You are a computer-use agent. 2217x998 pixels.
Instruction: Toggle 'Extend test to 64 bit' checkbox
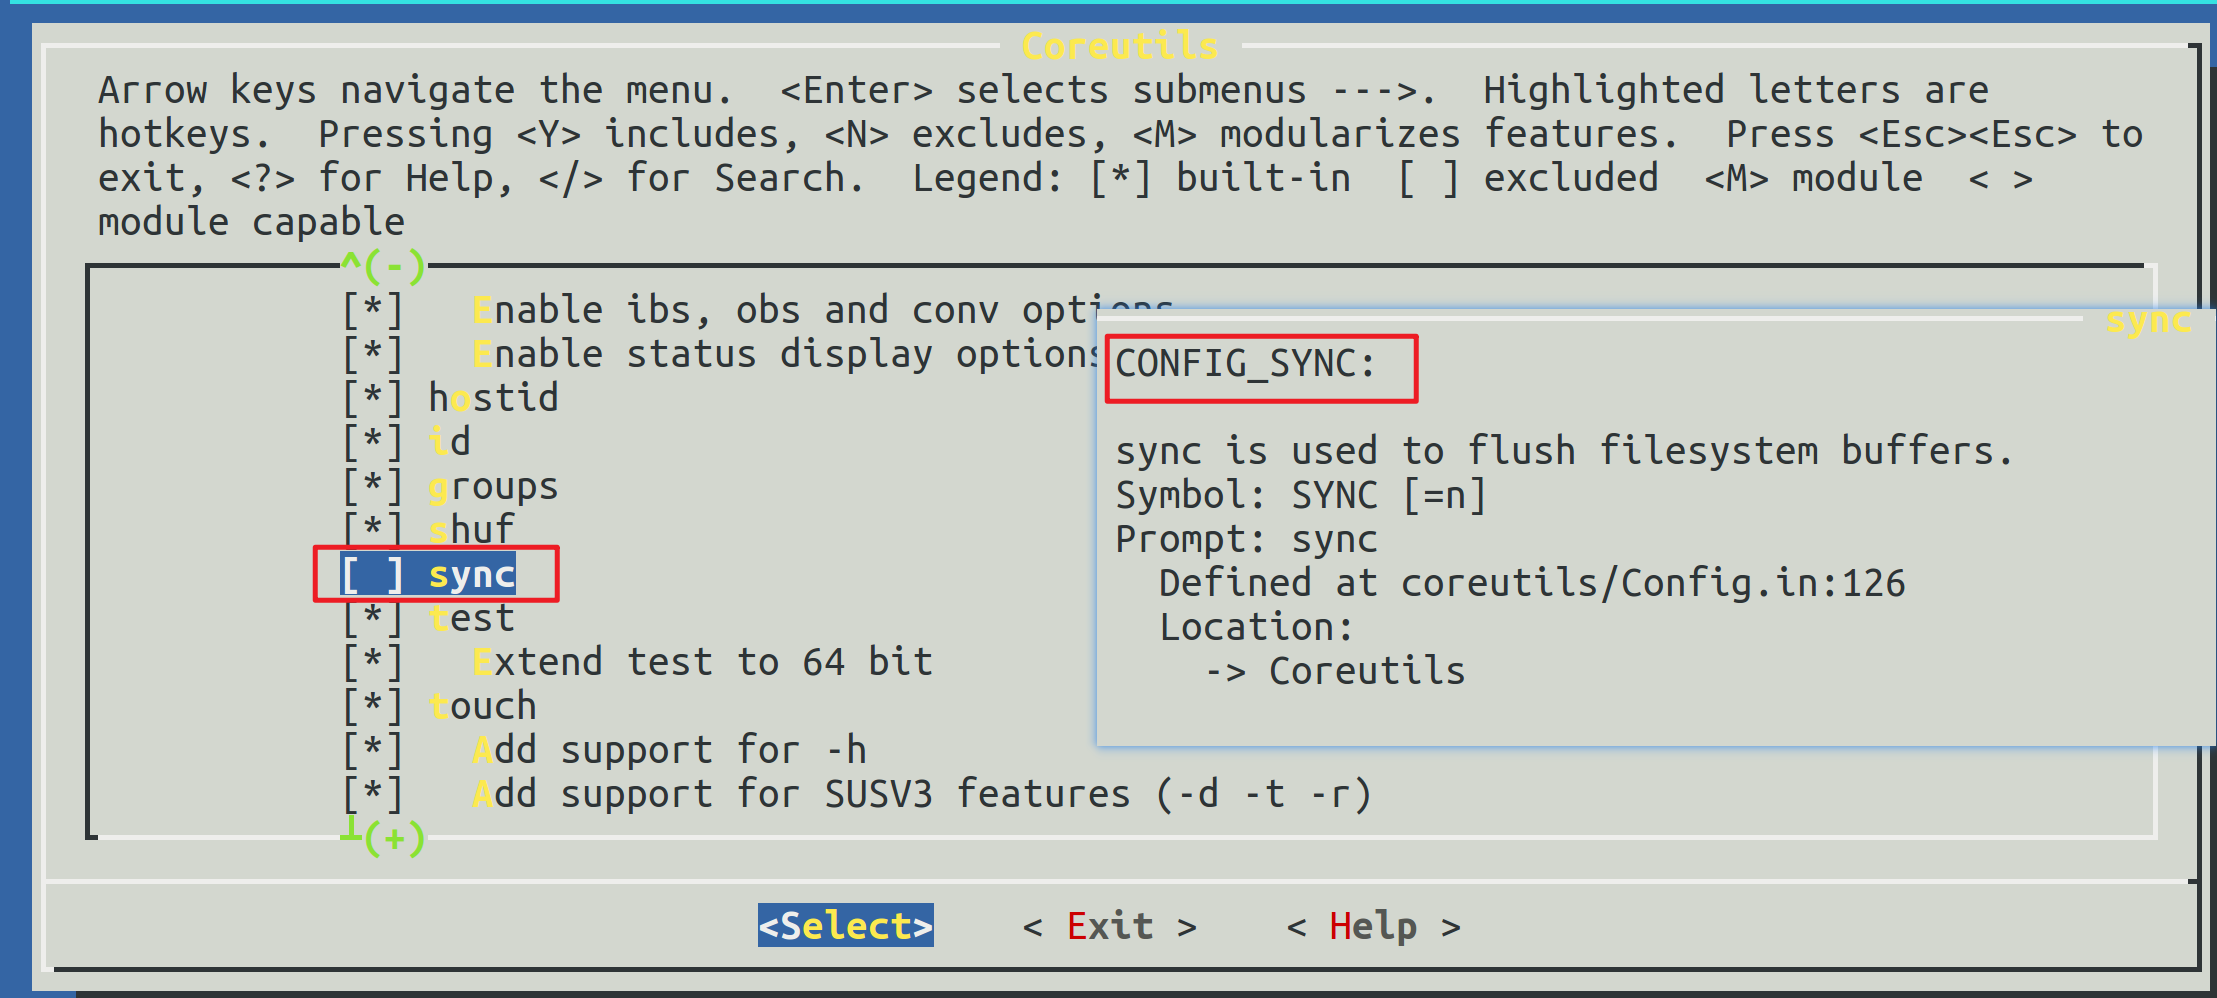372,662
